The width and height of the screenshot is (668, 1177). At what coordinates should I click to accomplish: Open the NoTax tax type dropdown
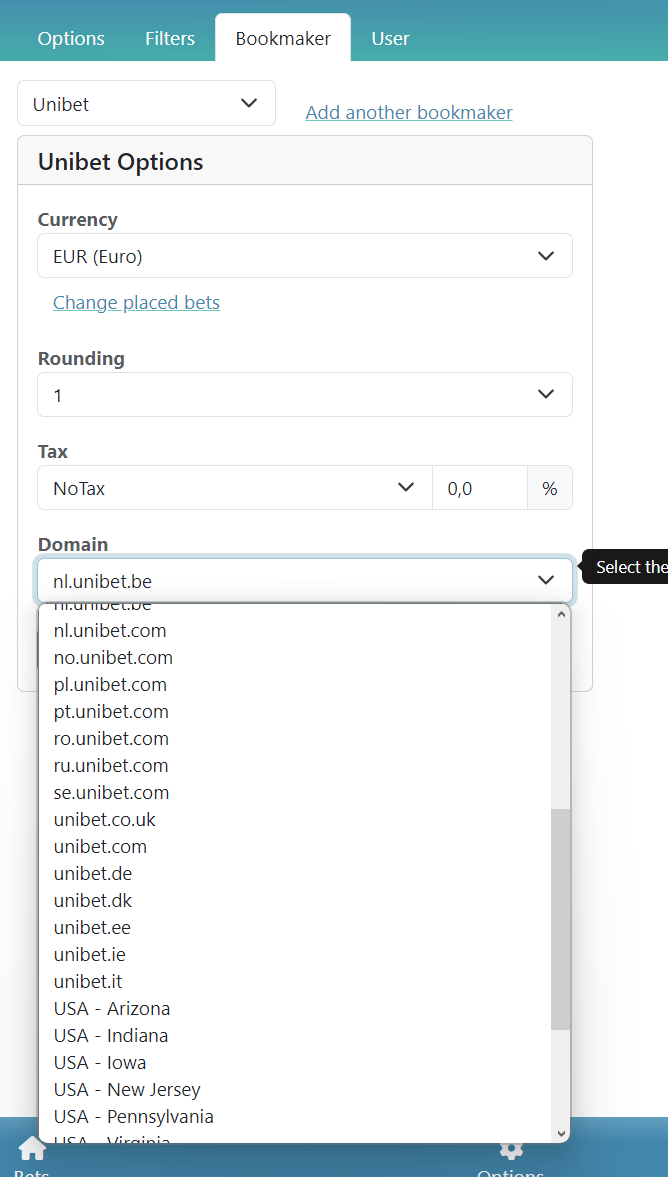[235, 488]
